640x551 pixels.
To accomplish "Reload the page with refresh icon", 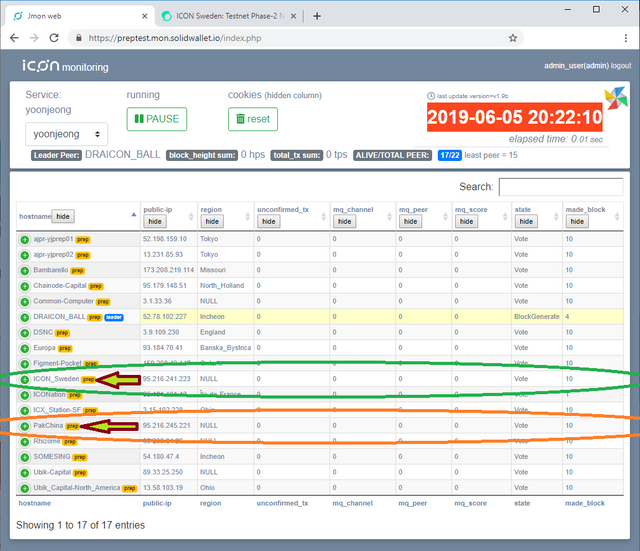I will click(54, 38).
